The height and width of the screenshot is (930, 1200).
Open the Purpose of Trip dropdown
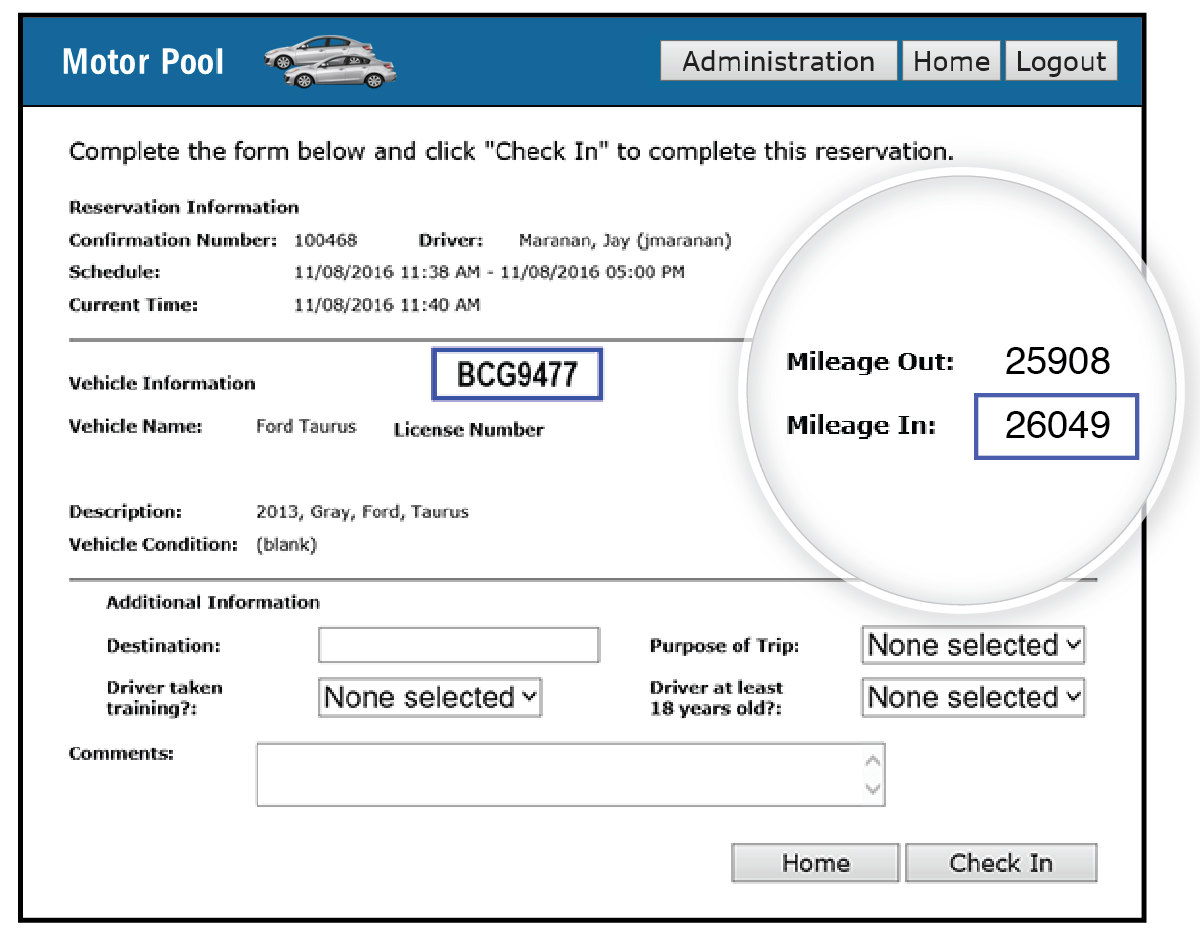point(973,645)
